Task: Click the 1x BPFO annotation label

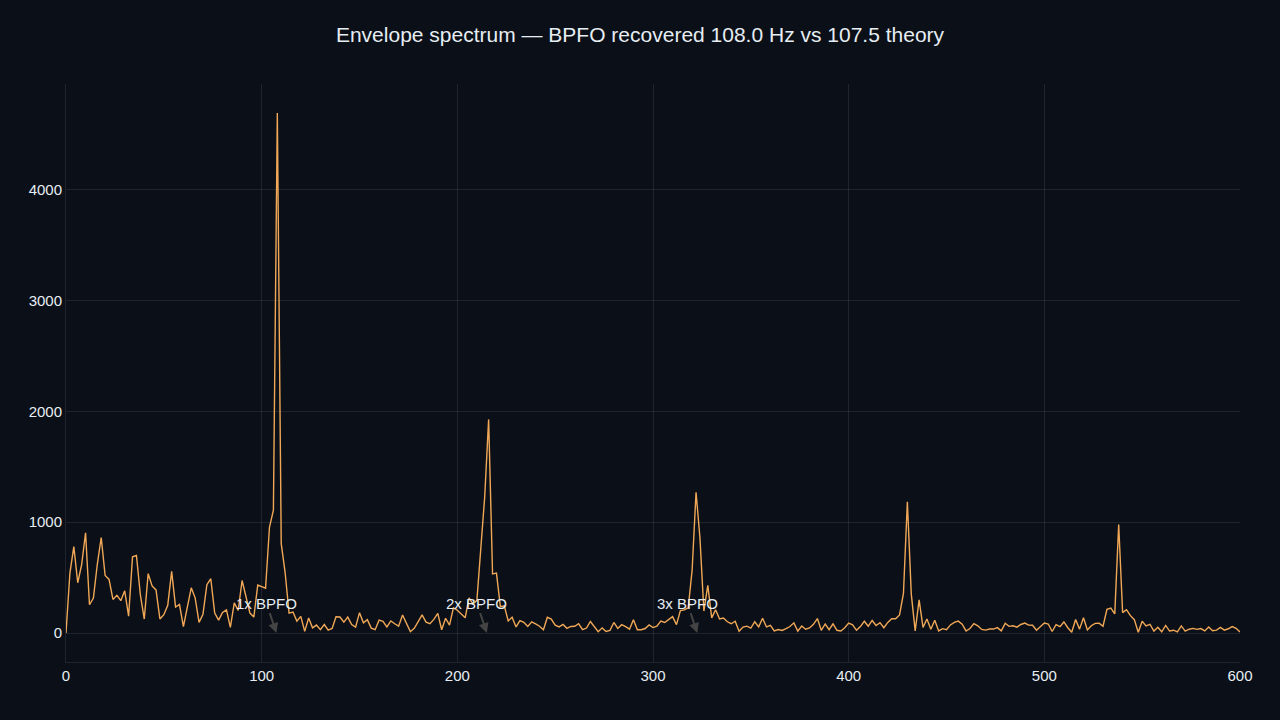Action: pyautogui.click(x=266, y=604)
